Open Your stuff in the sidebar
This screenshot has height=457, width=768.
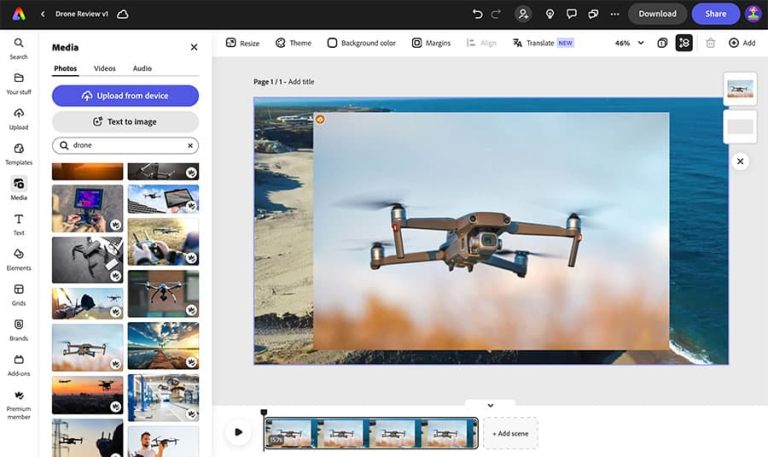tap(19, 84)
